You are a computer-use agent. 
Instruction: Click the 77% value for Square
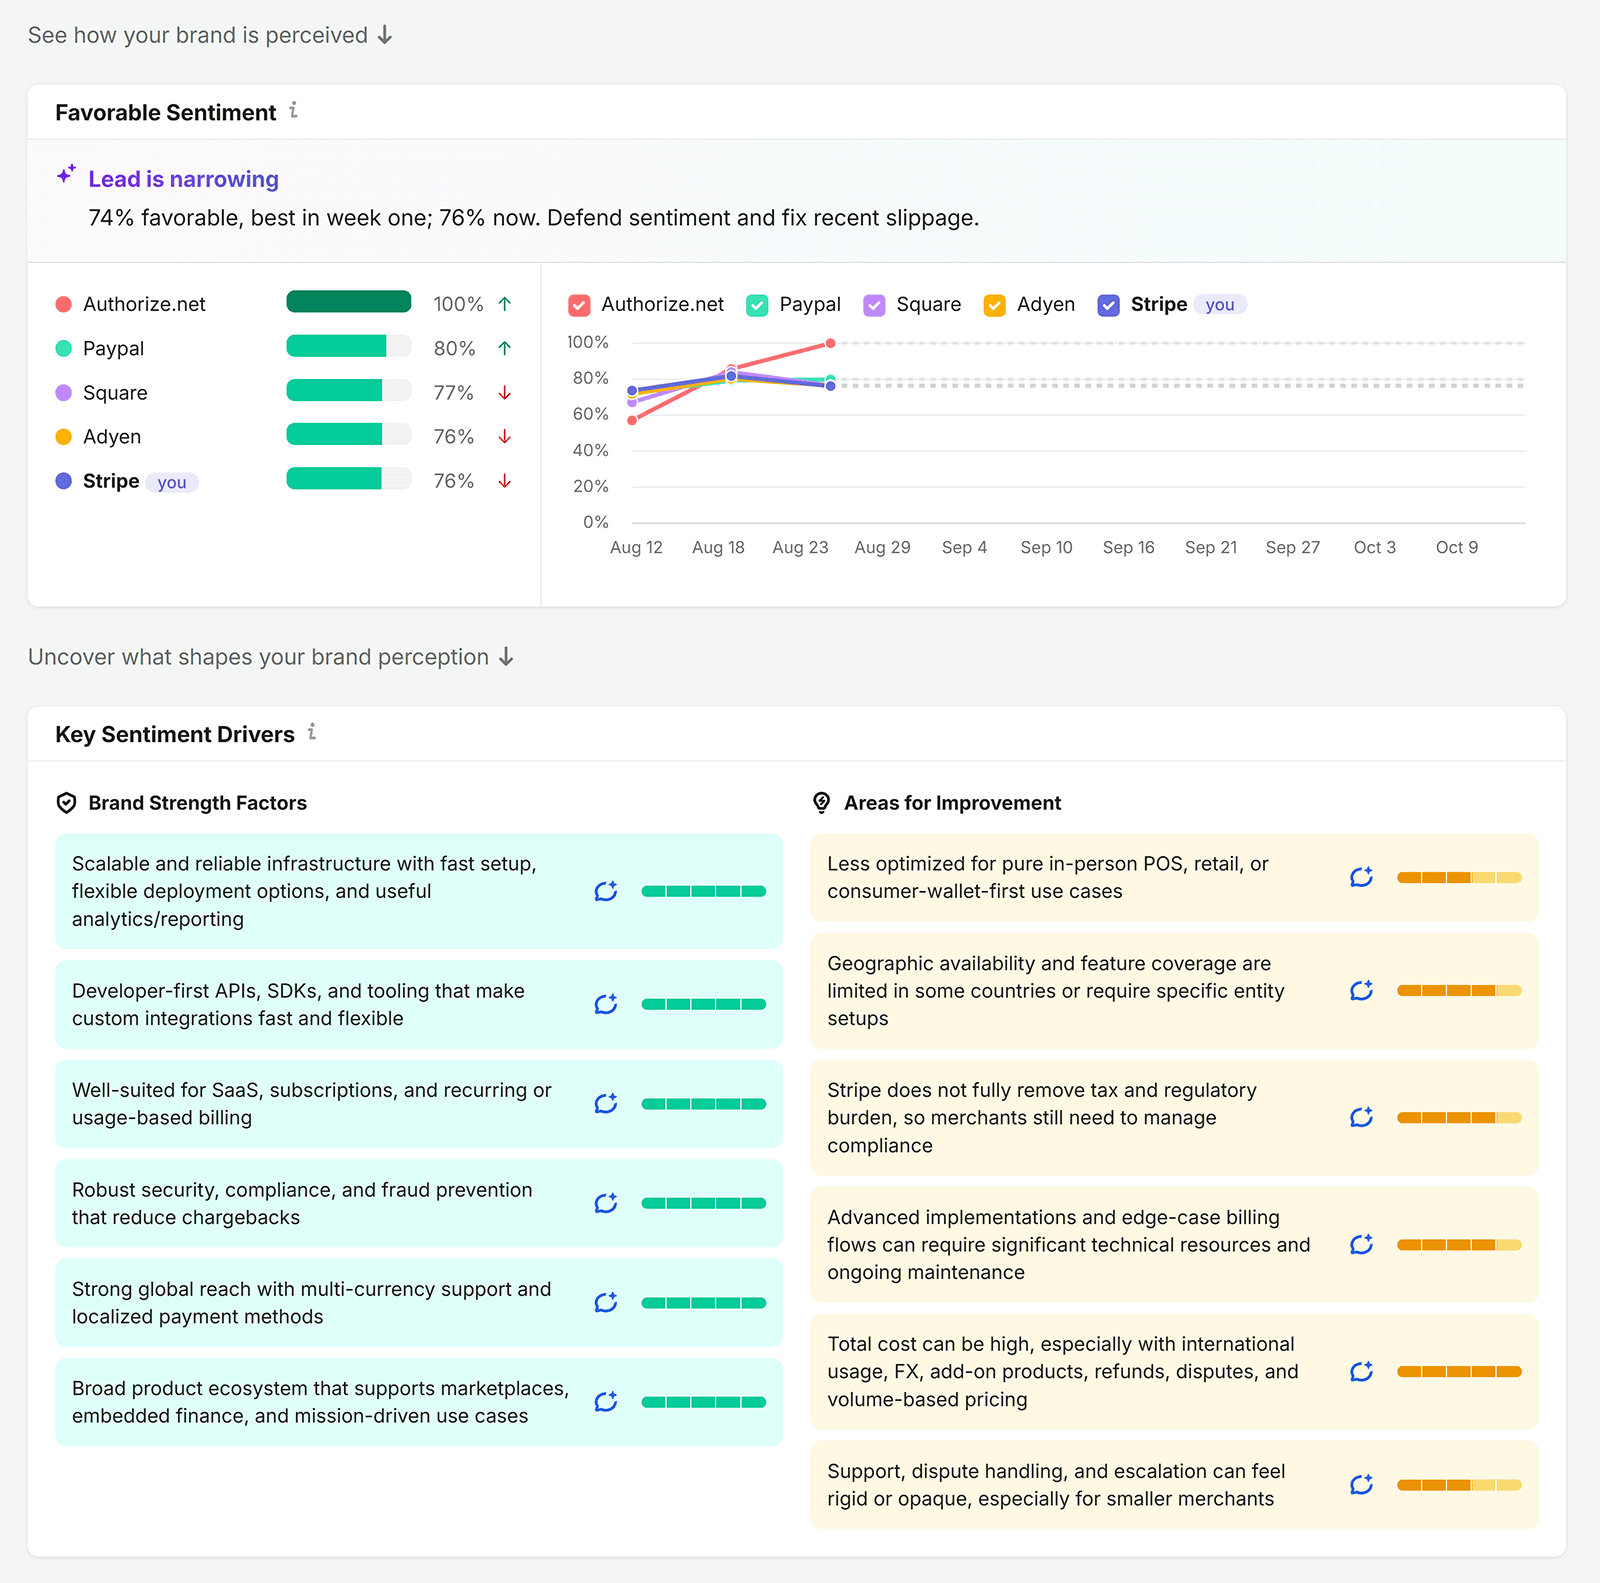tap(454, 393)
